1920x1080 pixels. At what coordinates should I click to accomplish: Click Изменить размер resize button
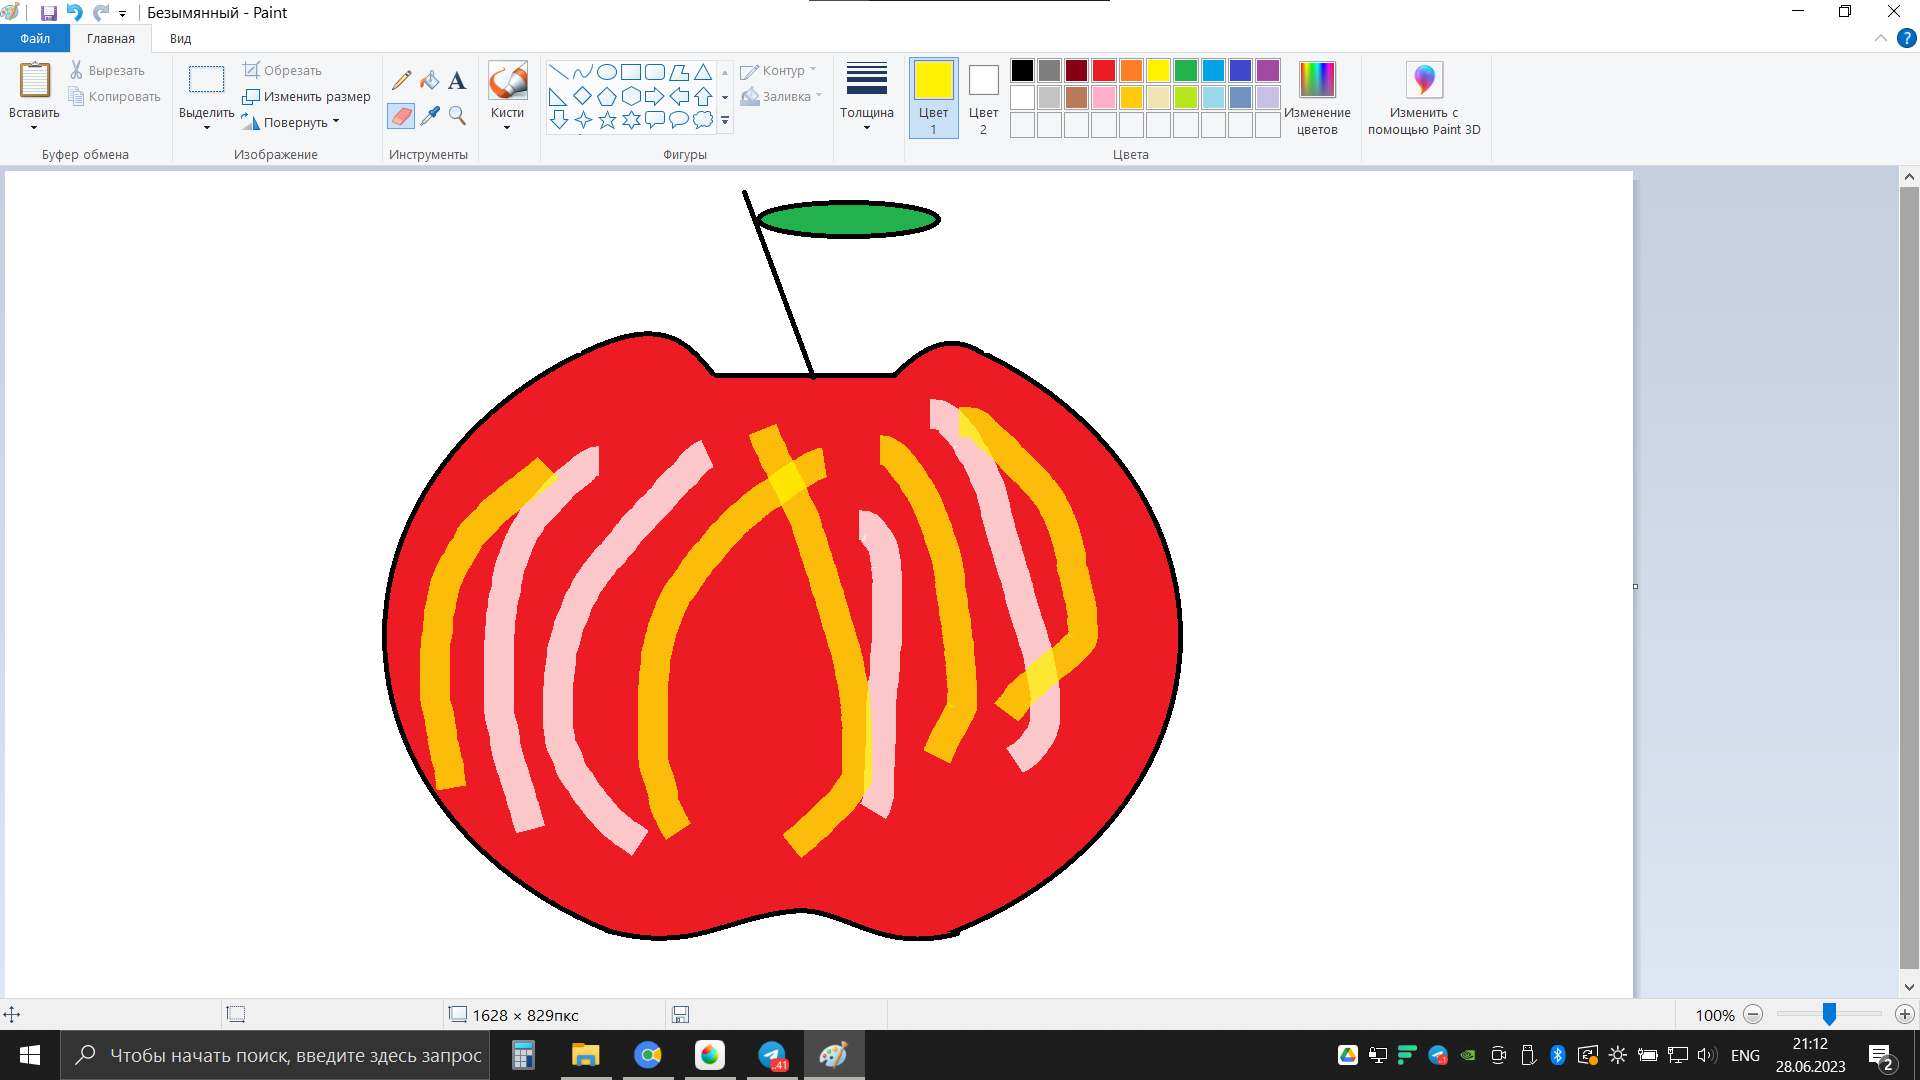306,97
